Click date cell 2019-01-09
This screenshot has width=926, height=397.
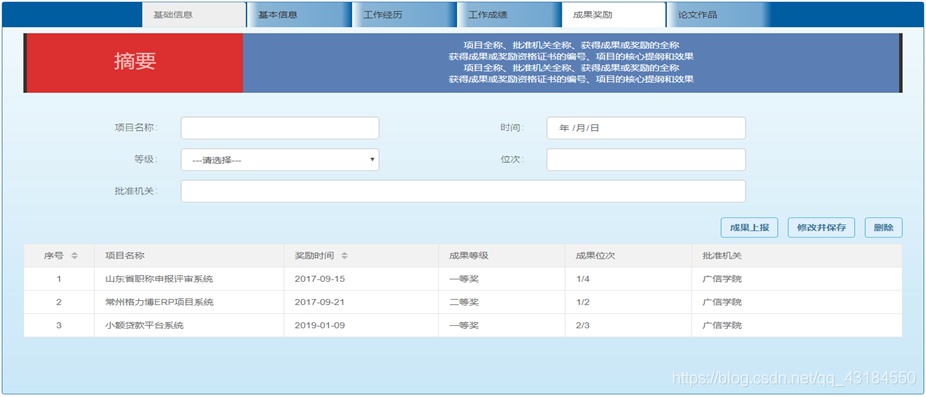click(361, 326)
